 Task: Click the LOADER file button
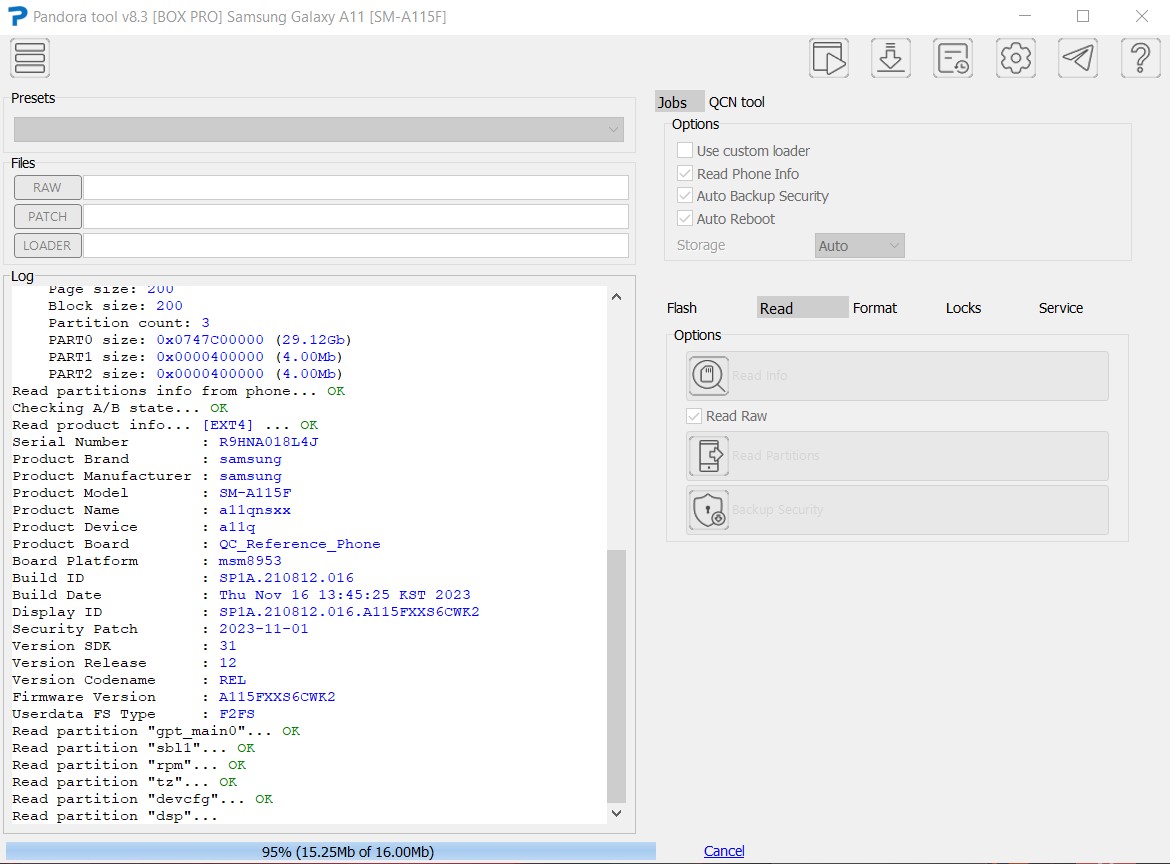47,245
